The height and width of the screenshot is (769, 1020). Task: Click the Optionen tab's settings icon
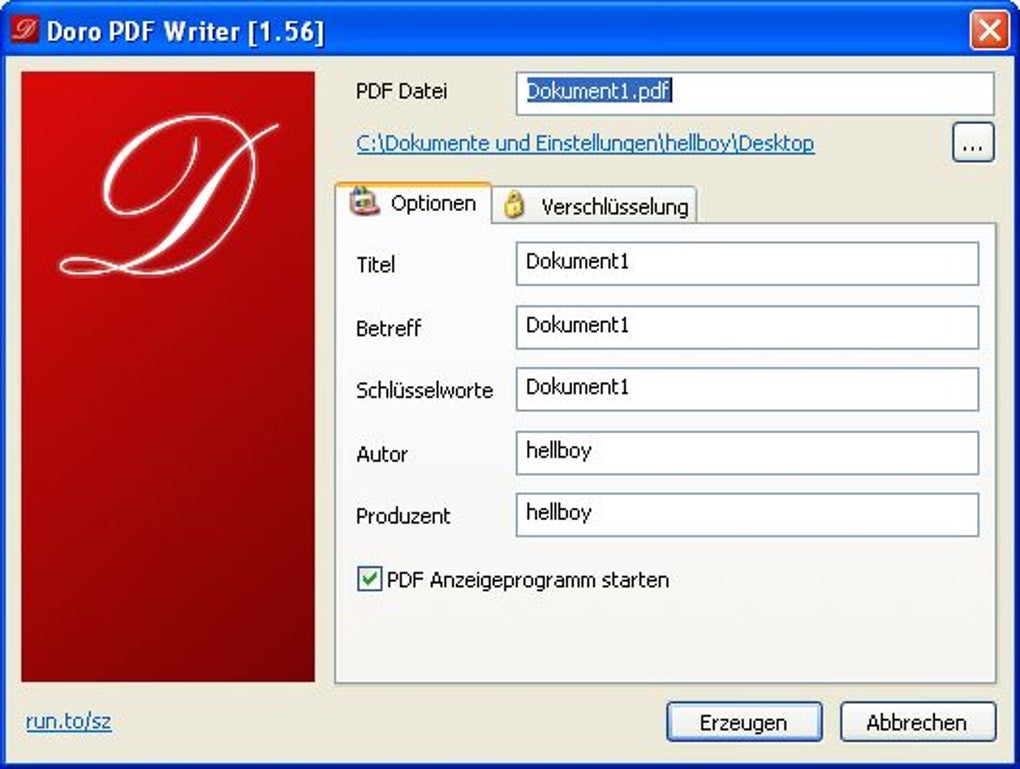(x=364, y=202)
